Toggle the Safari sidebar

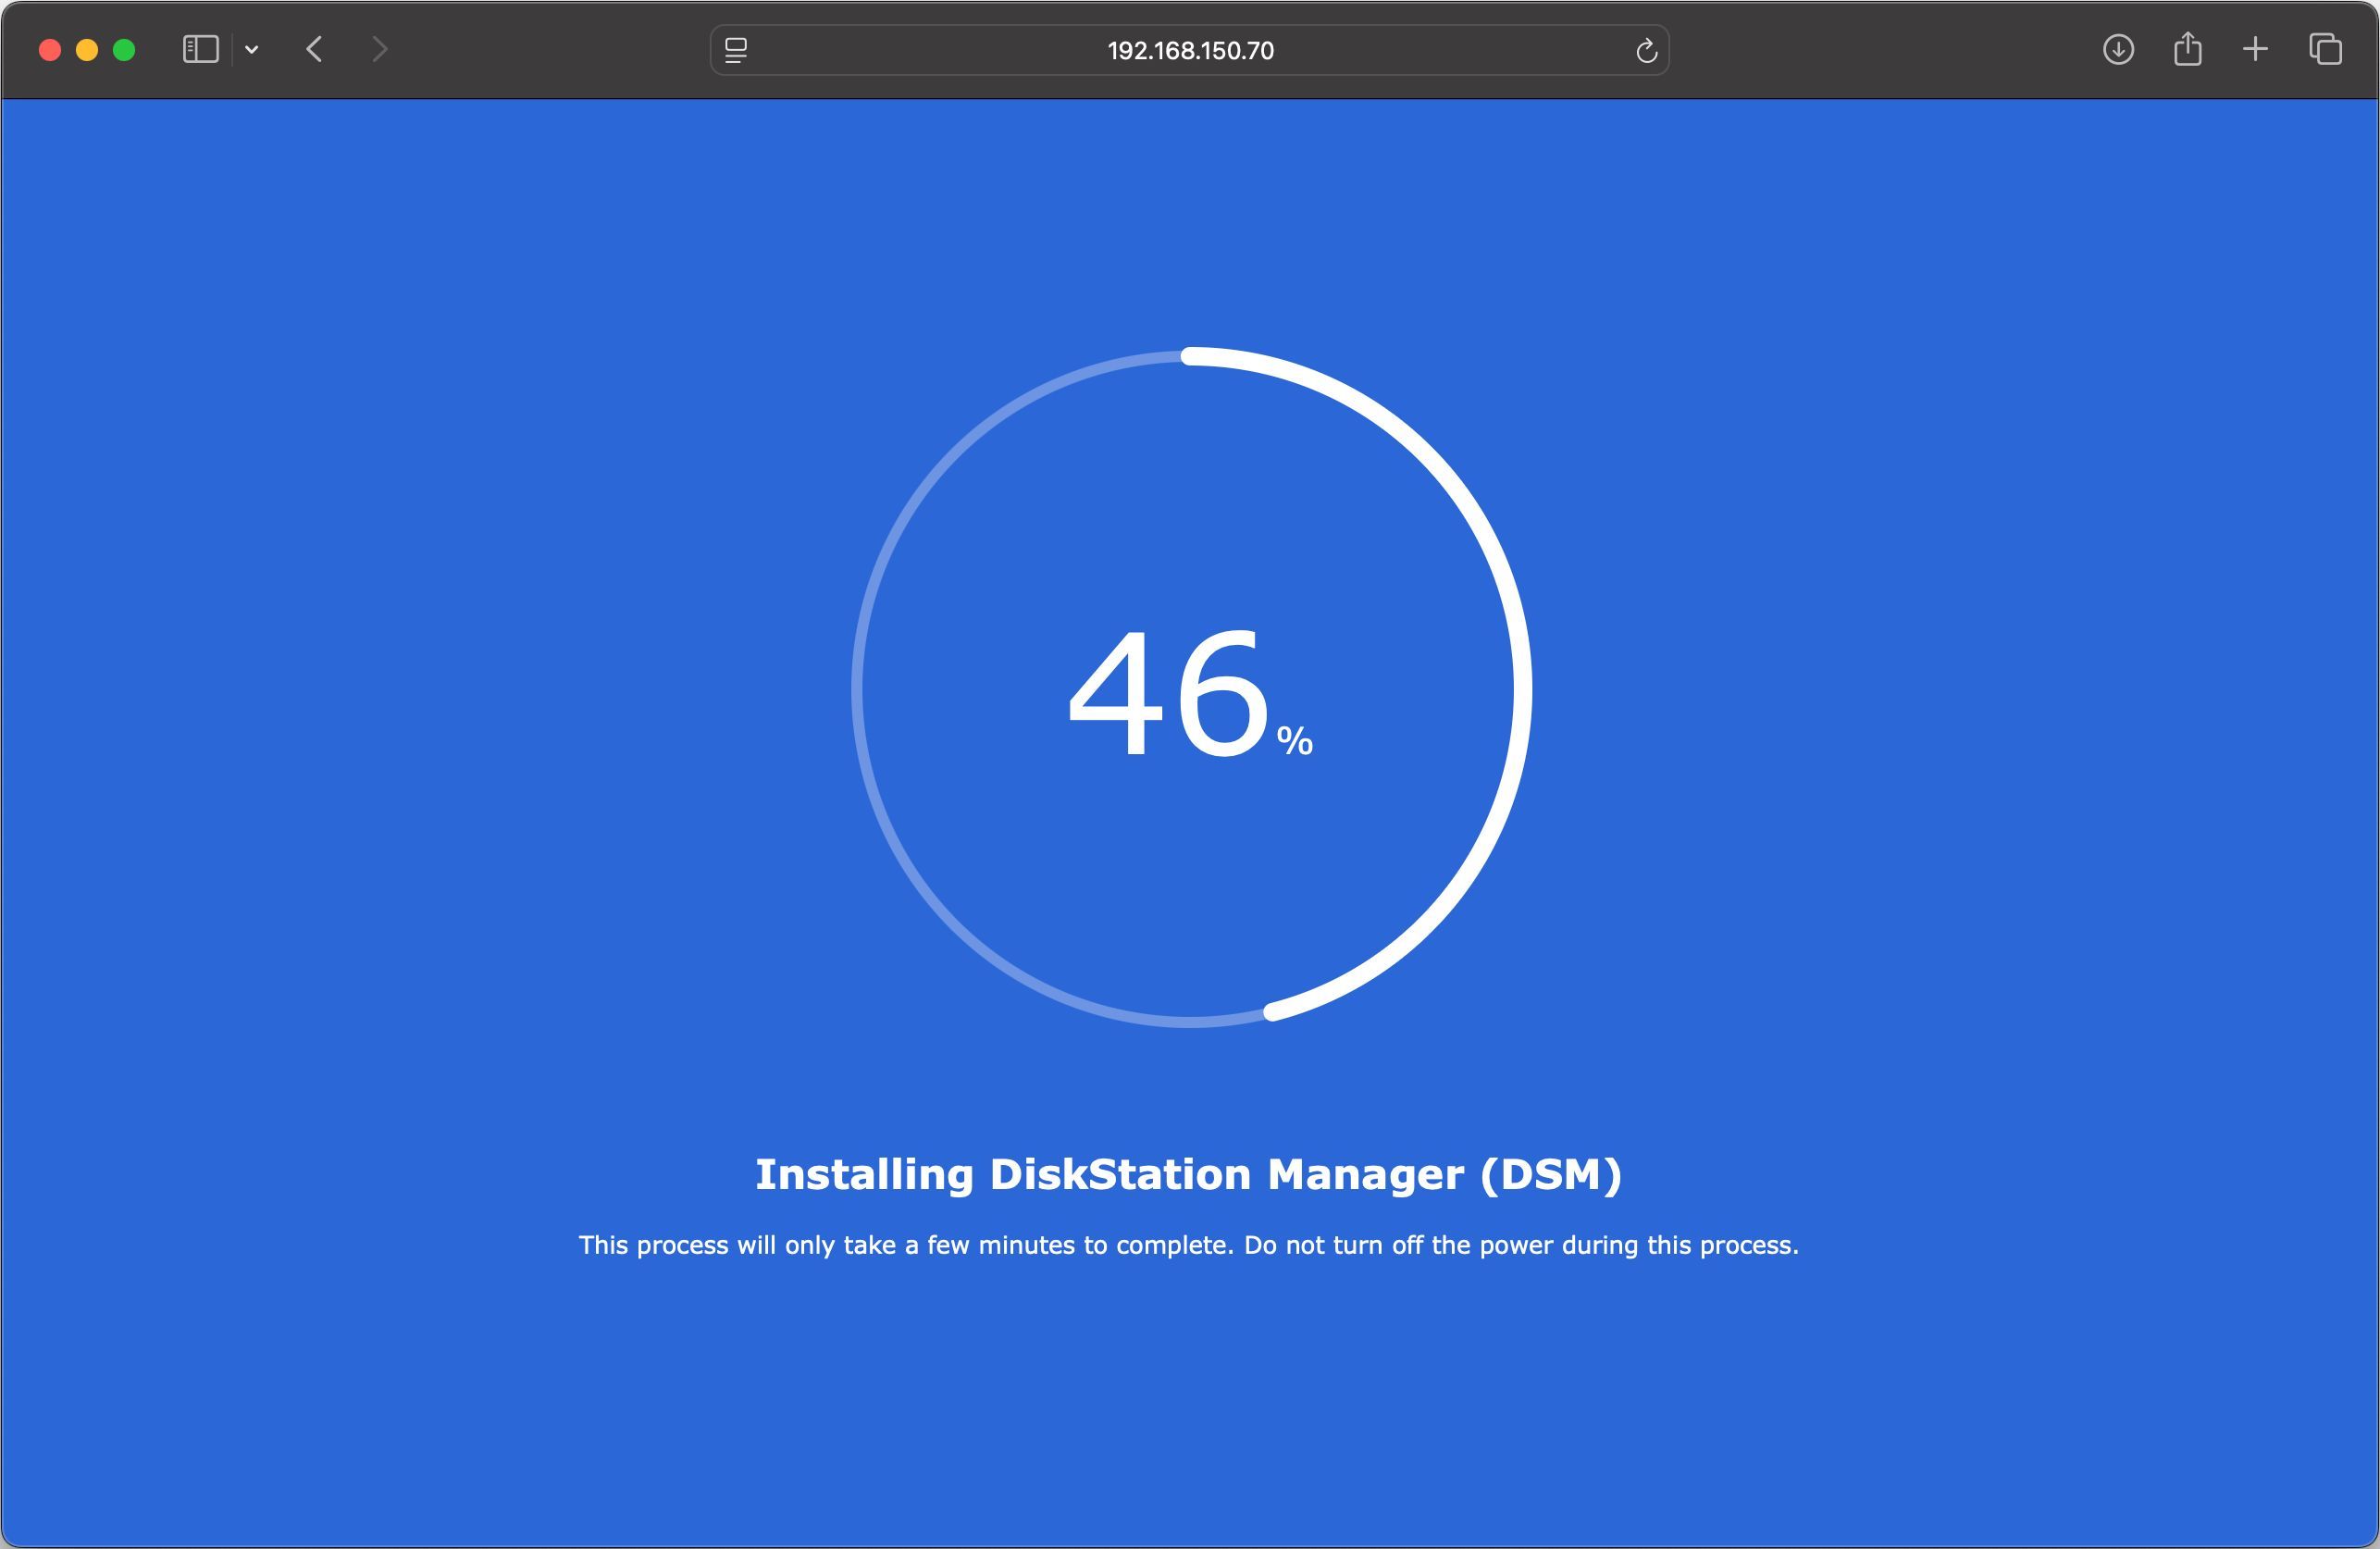200,49
